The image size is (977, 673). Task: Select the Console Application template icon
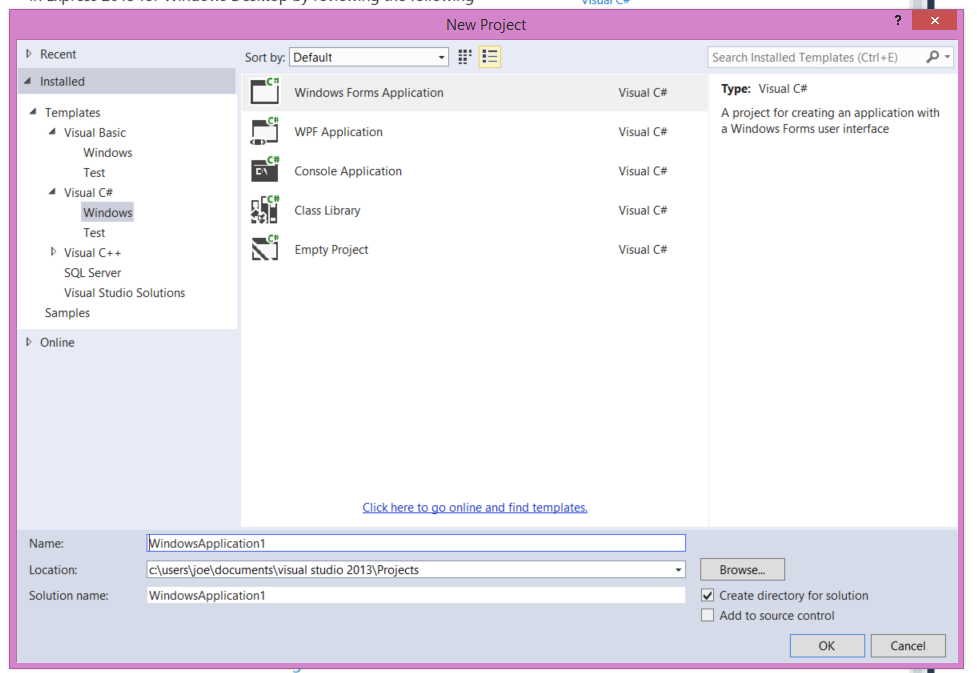[x=265, y=170]
